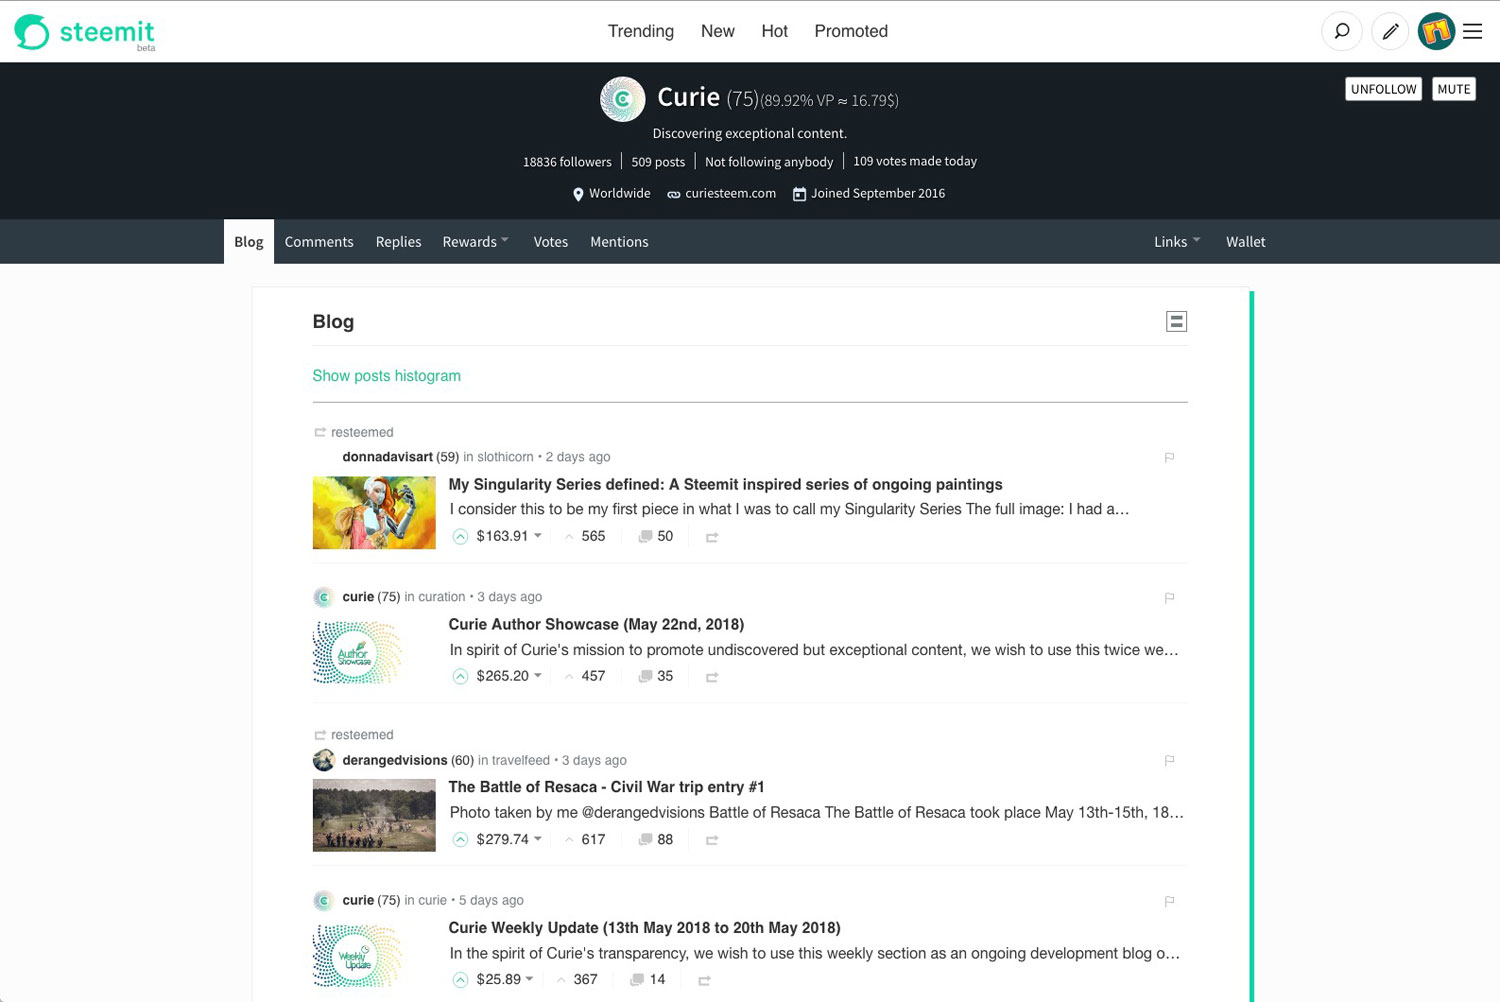Resteem the Curie Weekly Update post
1500x1002 pixels.
pos(704,980)
